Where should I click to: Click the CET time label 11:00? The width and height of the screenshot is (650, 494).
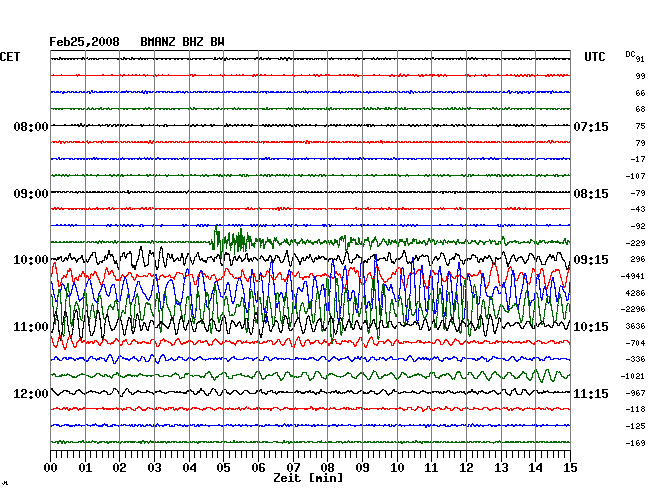click(x=31, y=327)
